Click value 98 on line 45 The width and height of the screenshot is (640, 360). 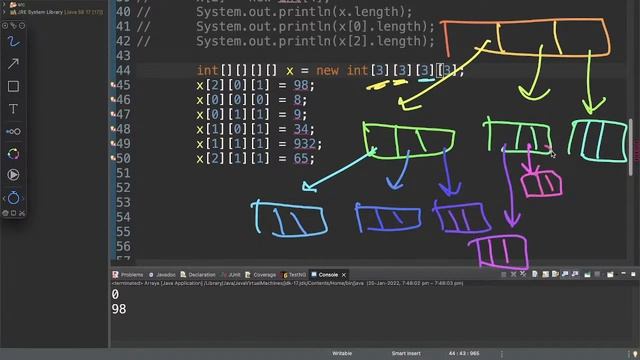coord(301,85)
